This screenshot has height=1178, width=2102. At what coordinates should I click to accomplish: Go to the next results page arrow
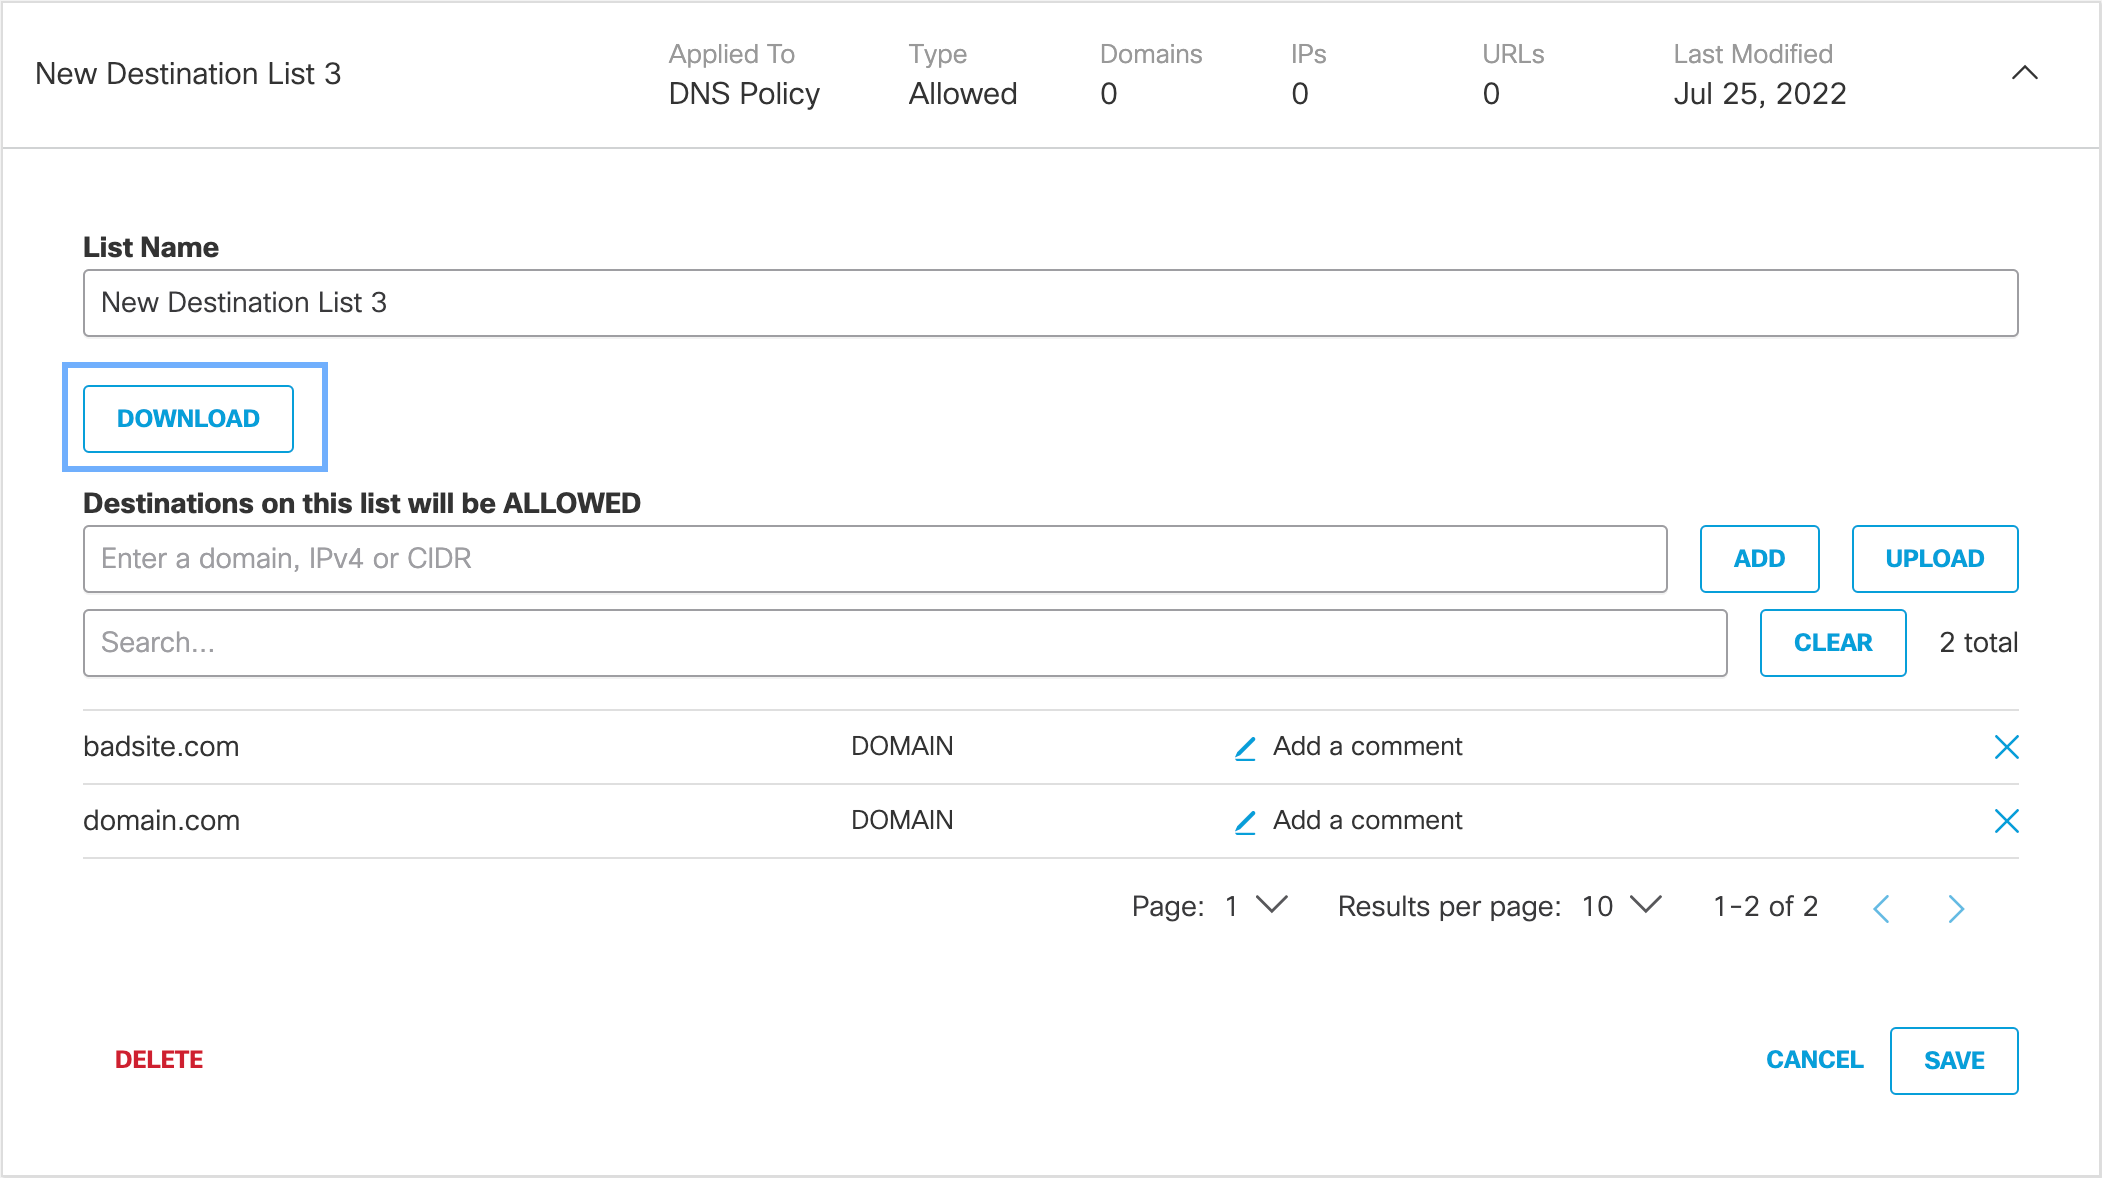point(1956,908)
